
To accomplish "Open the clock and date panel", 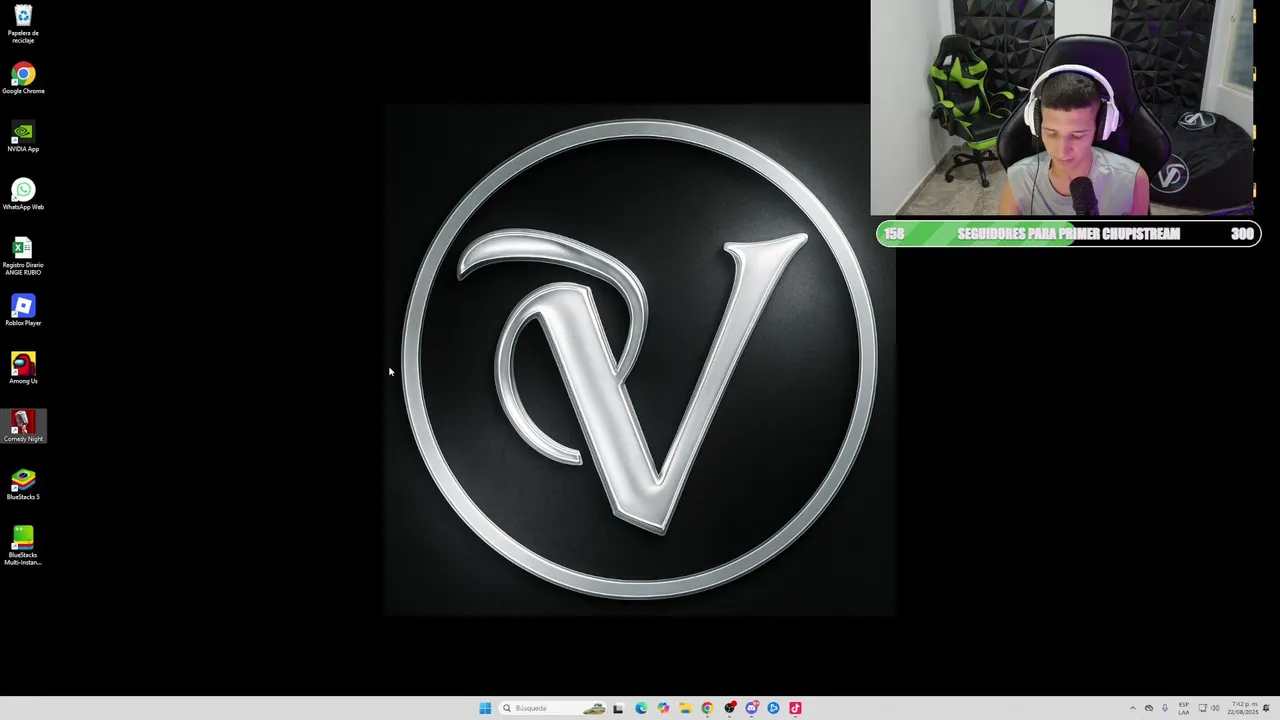I will pos(1244,708).
